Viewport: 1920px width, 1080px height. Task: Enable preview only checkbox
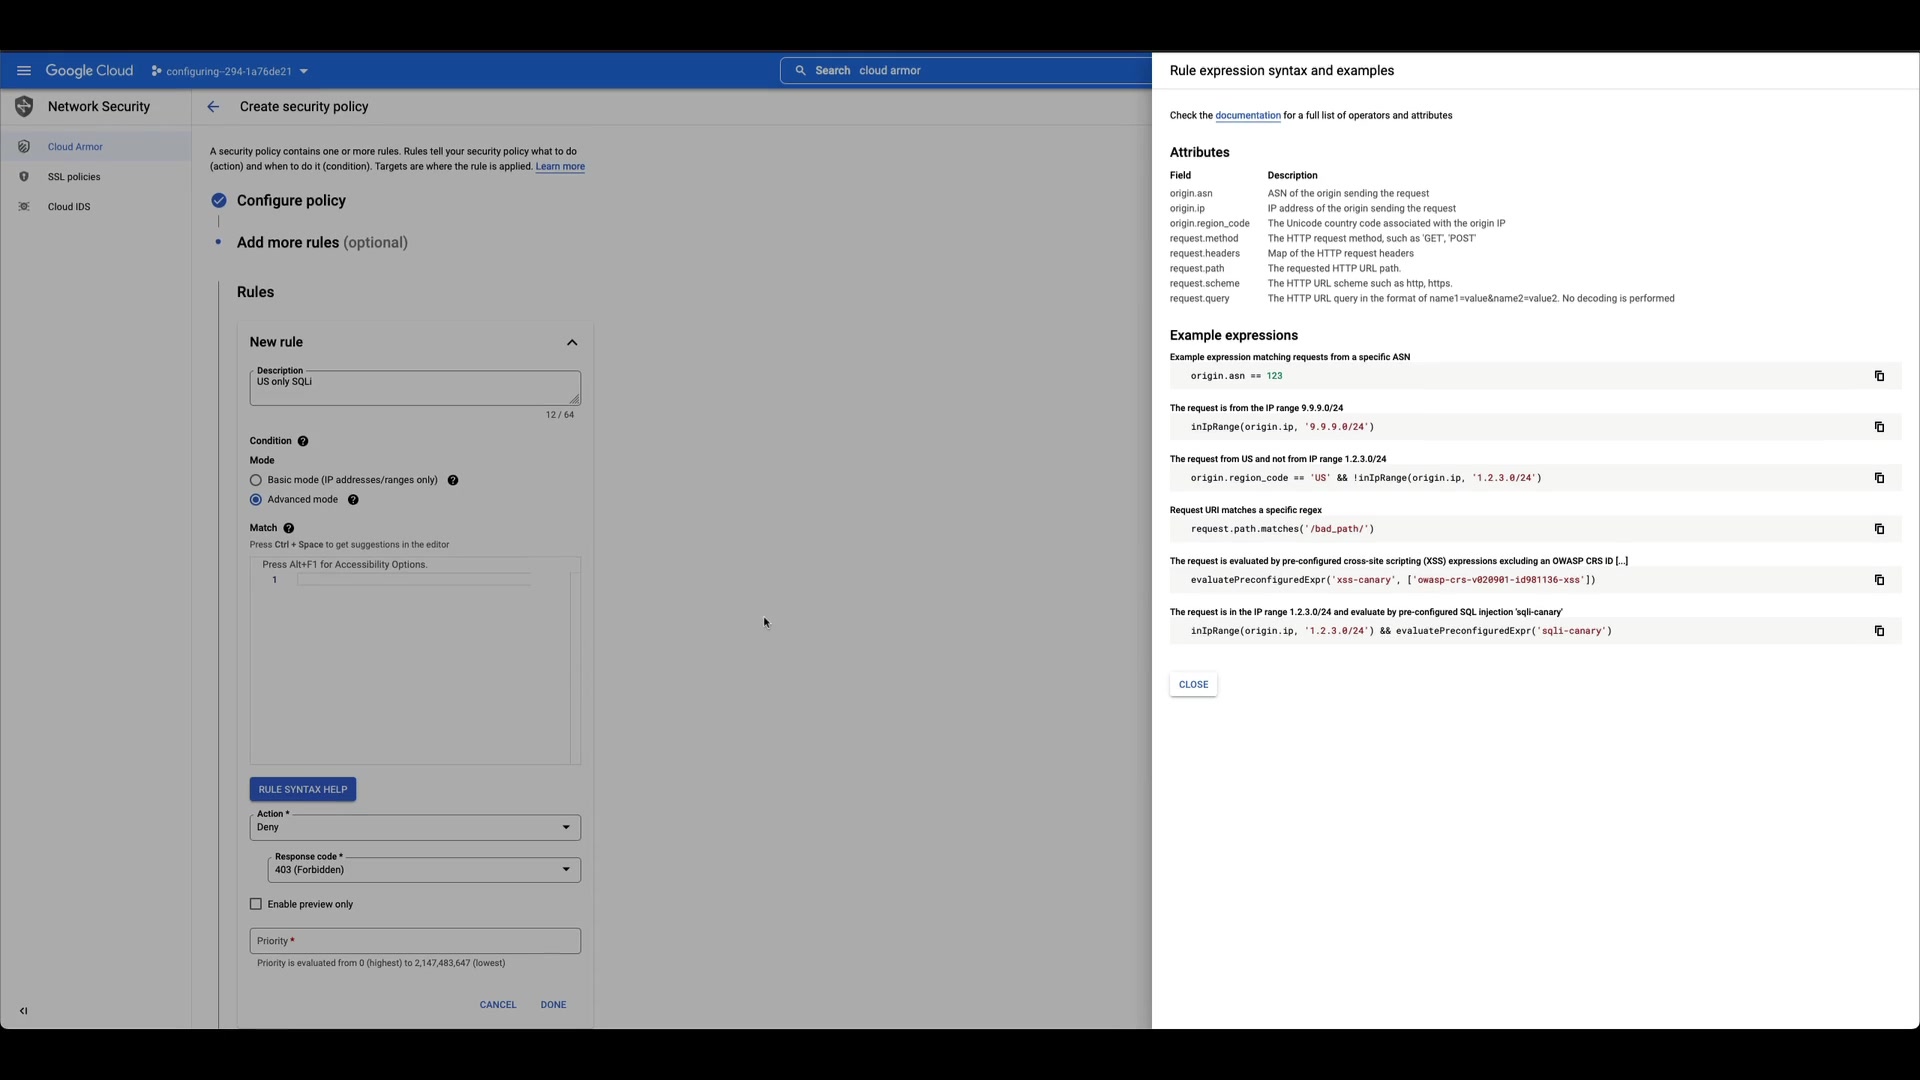(x=256, y=904)
